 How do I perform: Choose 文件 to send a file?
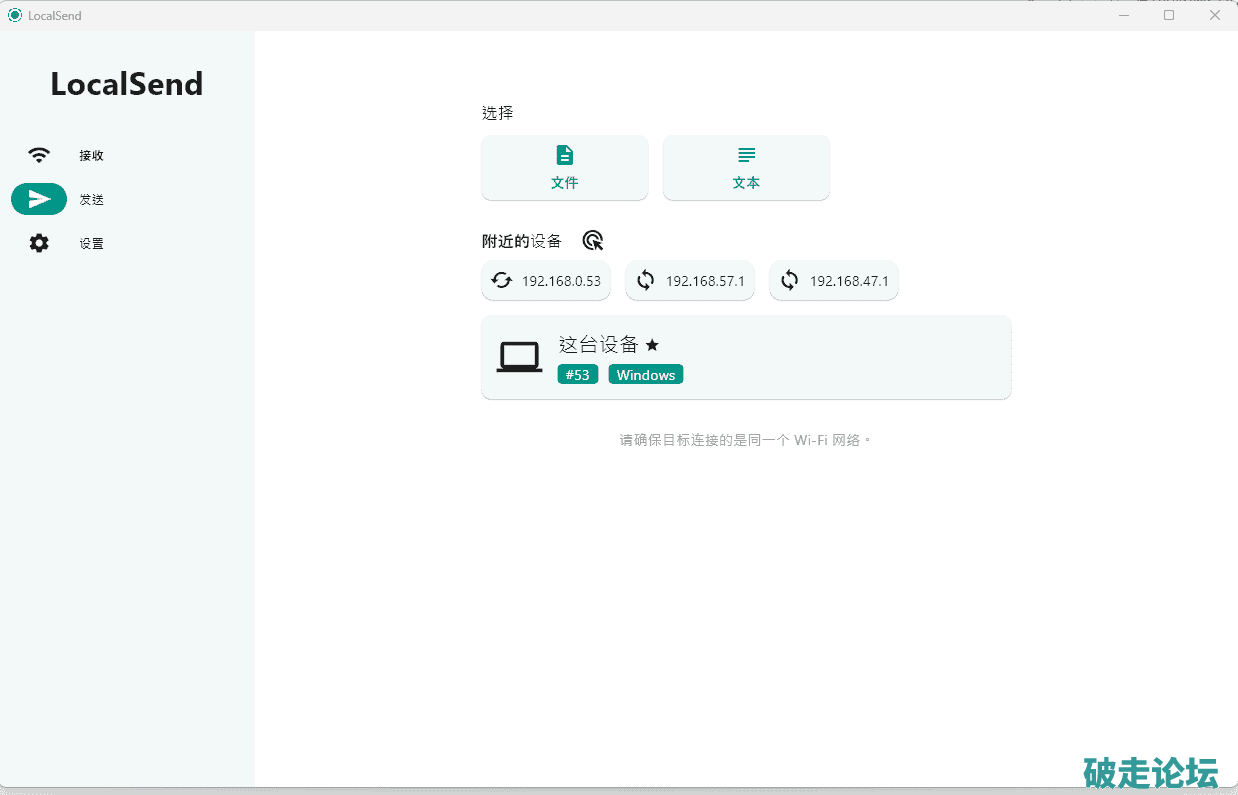(565, 168)
